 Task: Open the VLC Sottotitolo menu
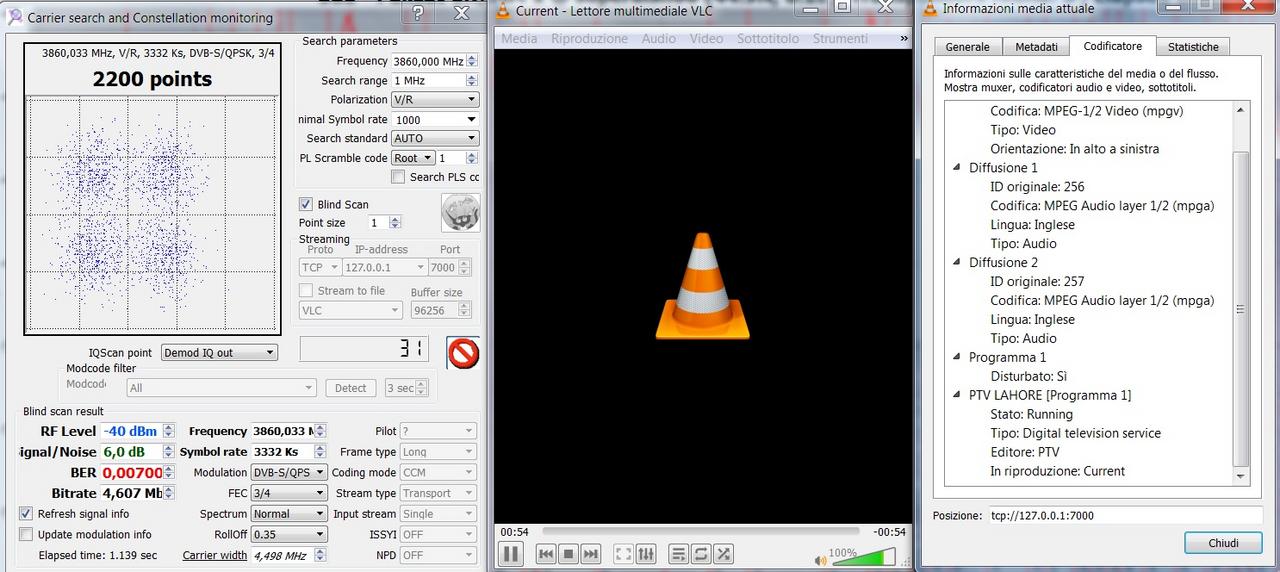point(768,38)
